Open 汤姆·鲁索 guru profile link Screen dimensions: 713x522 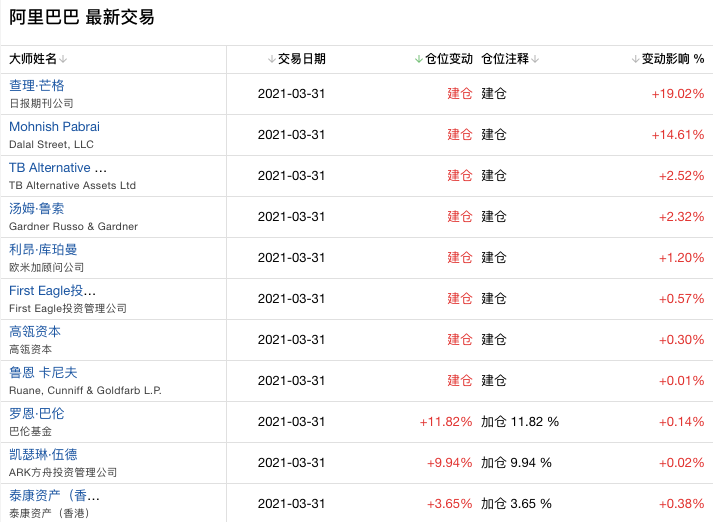37,209
